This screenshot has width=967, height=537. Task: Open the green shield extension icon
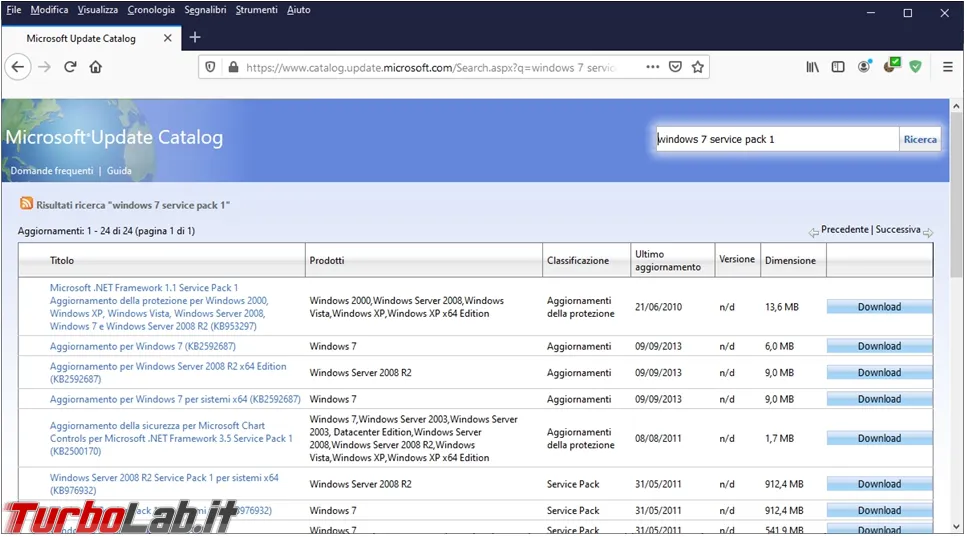pos(915,67)
